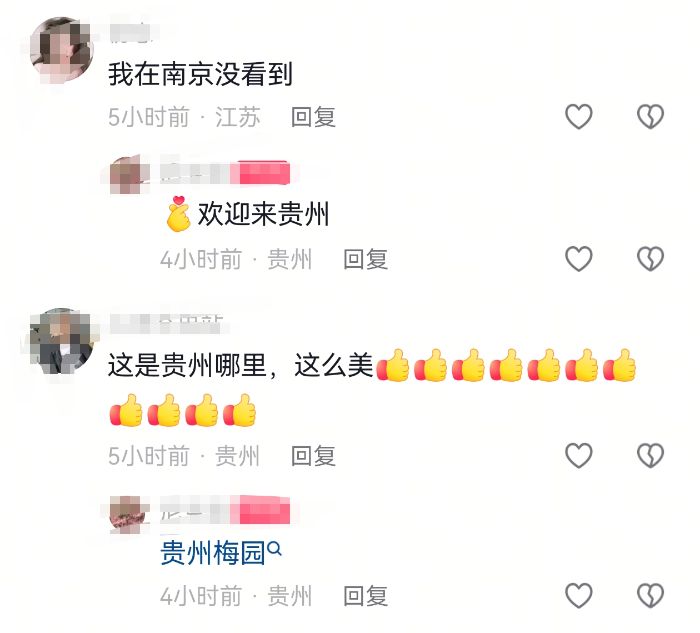
Task: Open avatar of 欢迎来贵州 replier
Action: tap(129, 174)
